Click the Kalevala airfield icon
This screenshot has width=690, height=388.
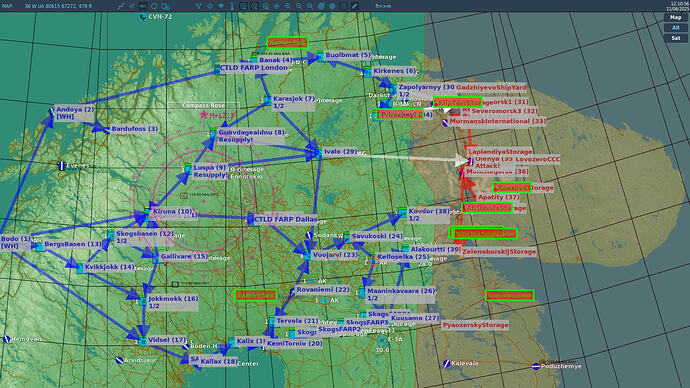(x=447, y=363)
